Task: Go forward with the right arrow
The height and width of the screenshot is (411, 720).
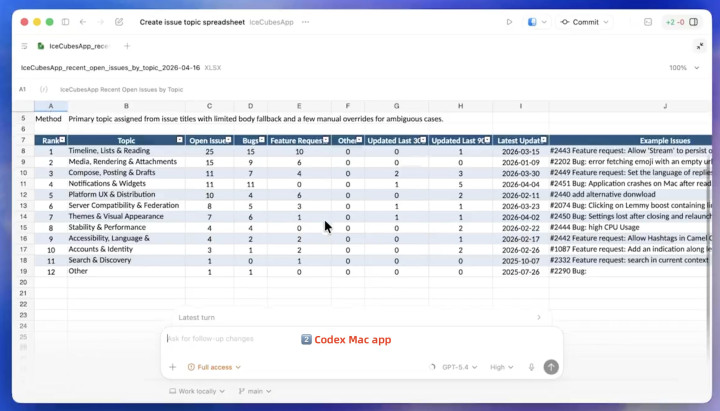Action: 101,22
